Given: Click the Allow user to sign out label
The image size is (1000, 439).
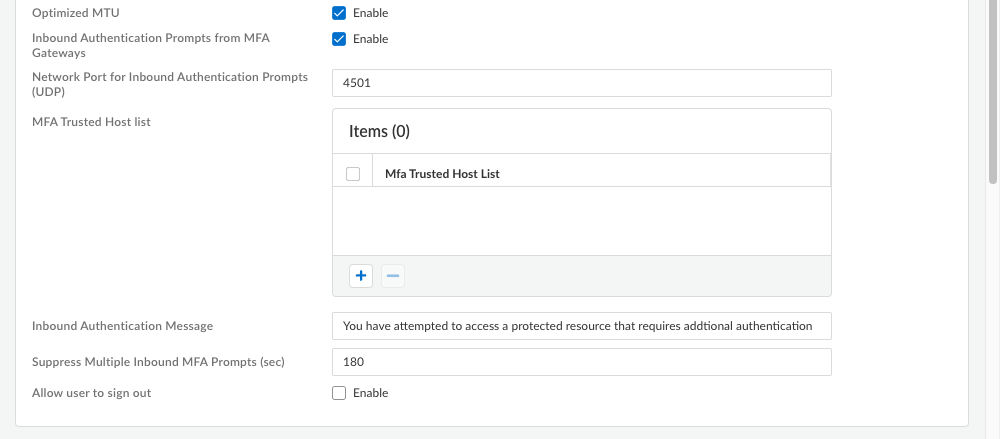Looking at the screenshot, I should [x=91, y=393].
